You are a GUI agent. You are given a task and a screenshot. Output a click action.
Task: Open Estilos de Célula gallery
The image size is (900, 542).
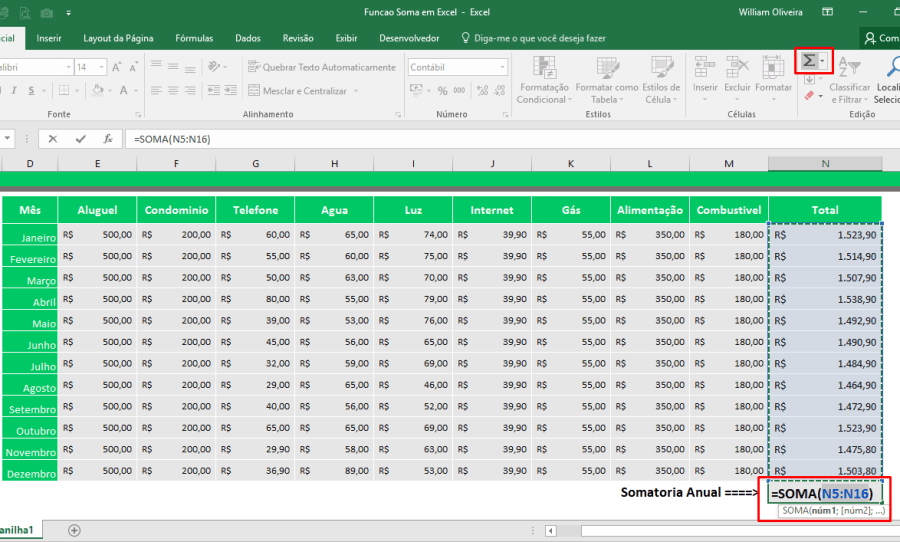click(x=661, y=79)
